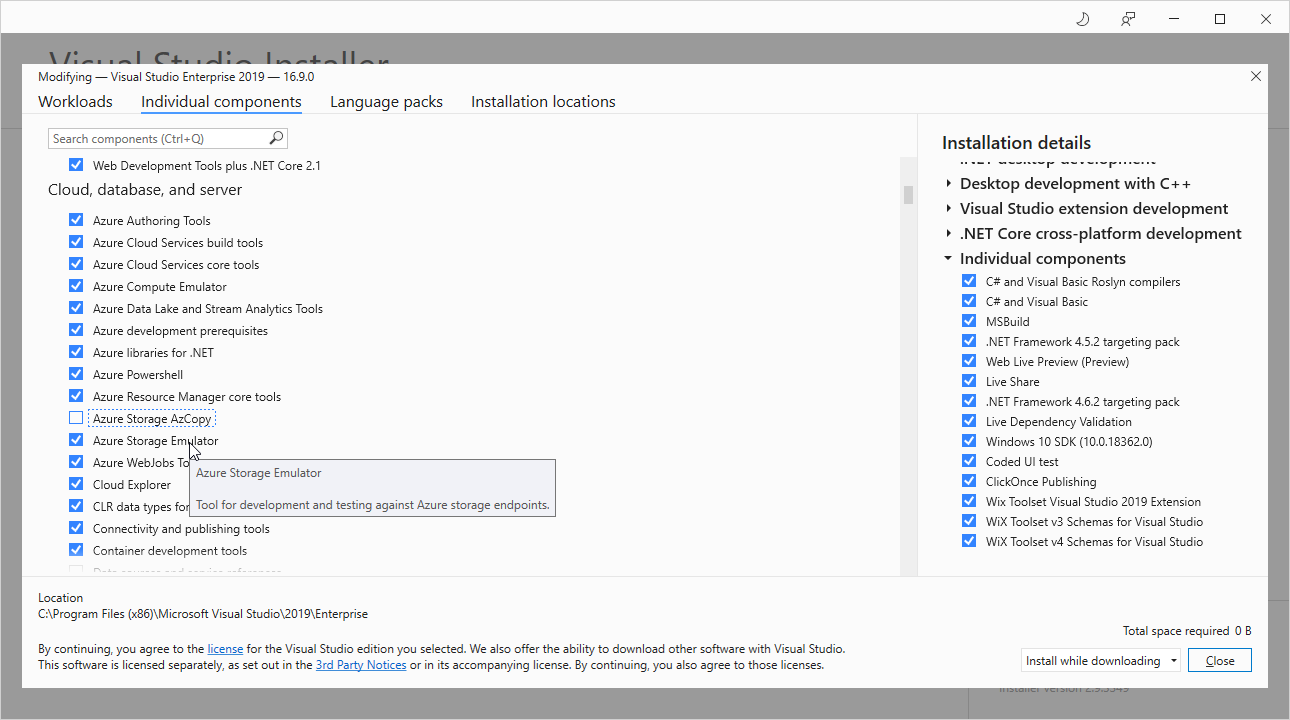Image resolution: width=1290 pixels, height=720 pixels.
Task: Open the Install while downloading dropdown
Action: tap(1101, 660)
